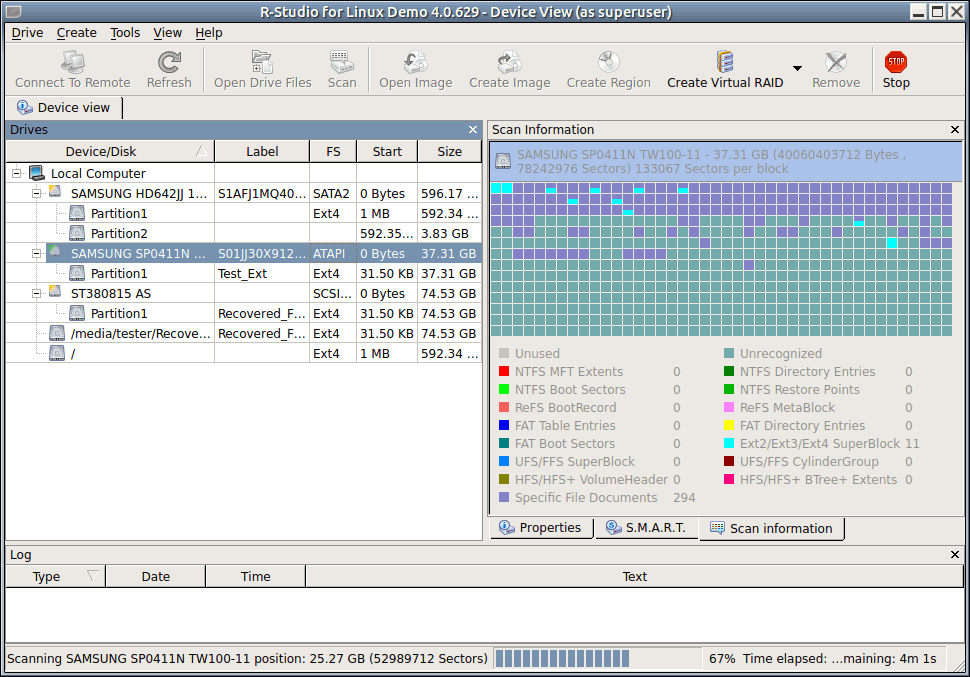The image size is (970, 677).
Task: Click the Create Virtual RAID icon
Action: pos(725,62)
